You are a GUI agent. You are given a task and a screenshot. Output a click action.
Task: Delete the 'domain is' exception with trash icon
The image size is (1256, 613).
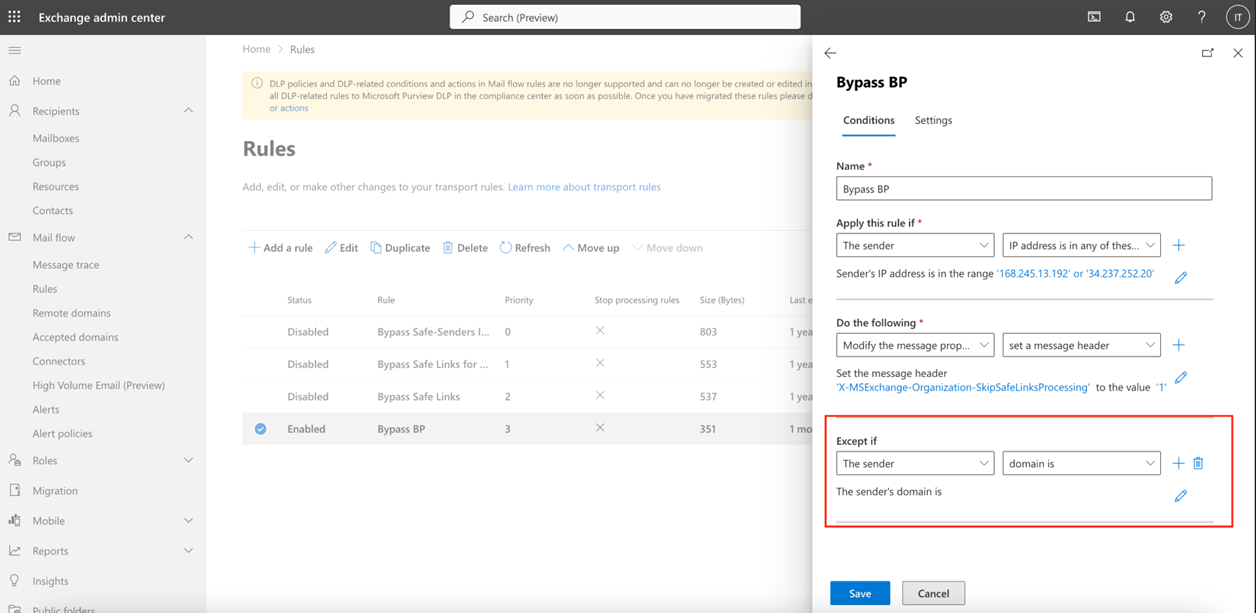click(1199, 463)
